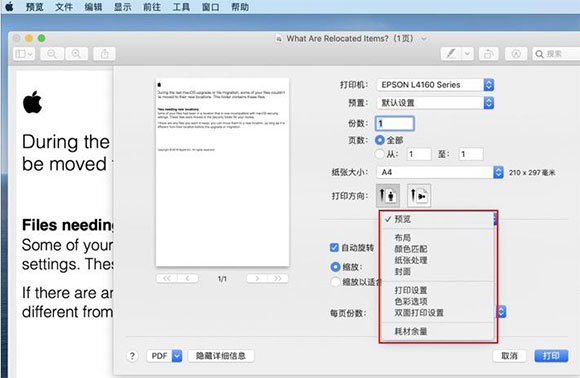This screenshot has width=580, height=378.
Task: Open the 预置 presets dropdown
Action: coord(435,103)
